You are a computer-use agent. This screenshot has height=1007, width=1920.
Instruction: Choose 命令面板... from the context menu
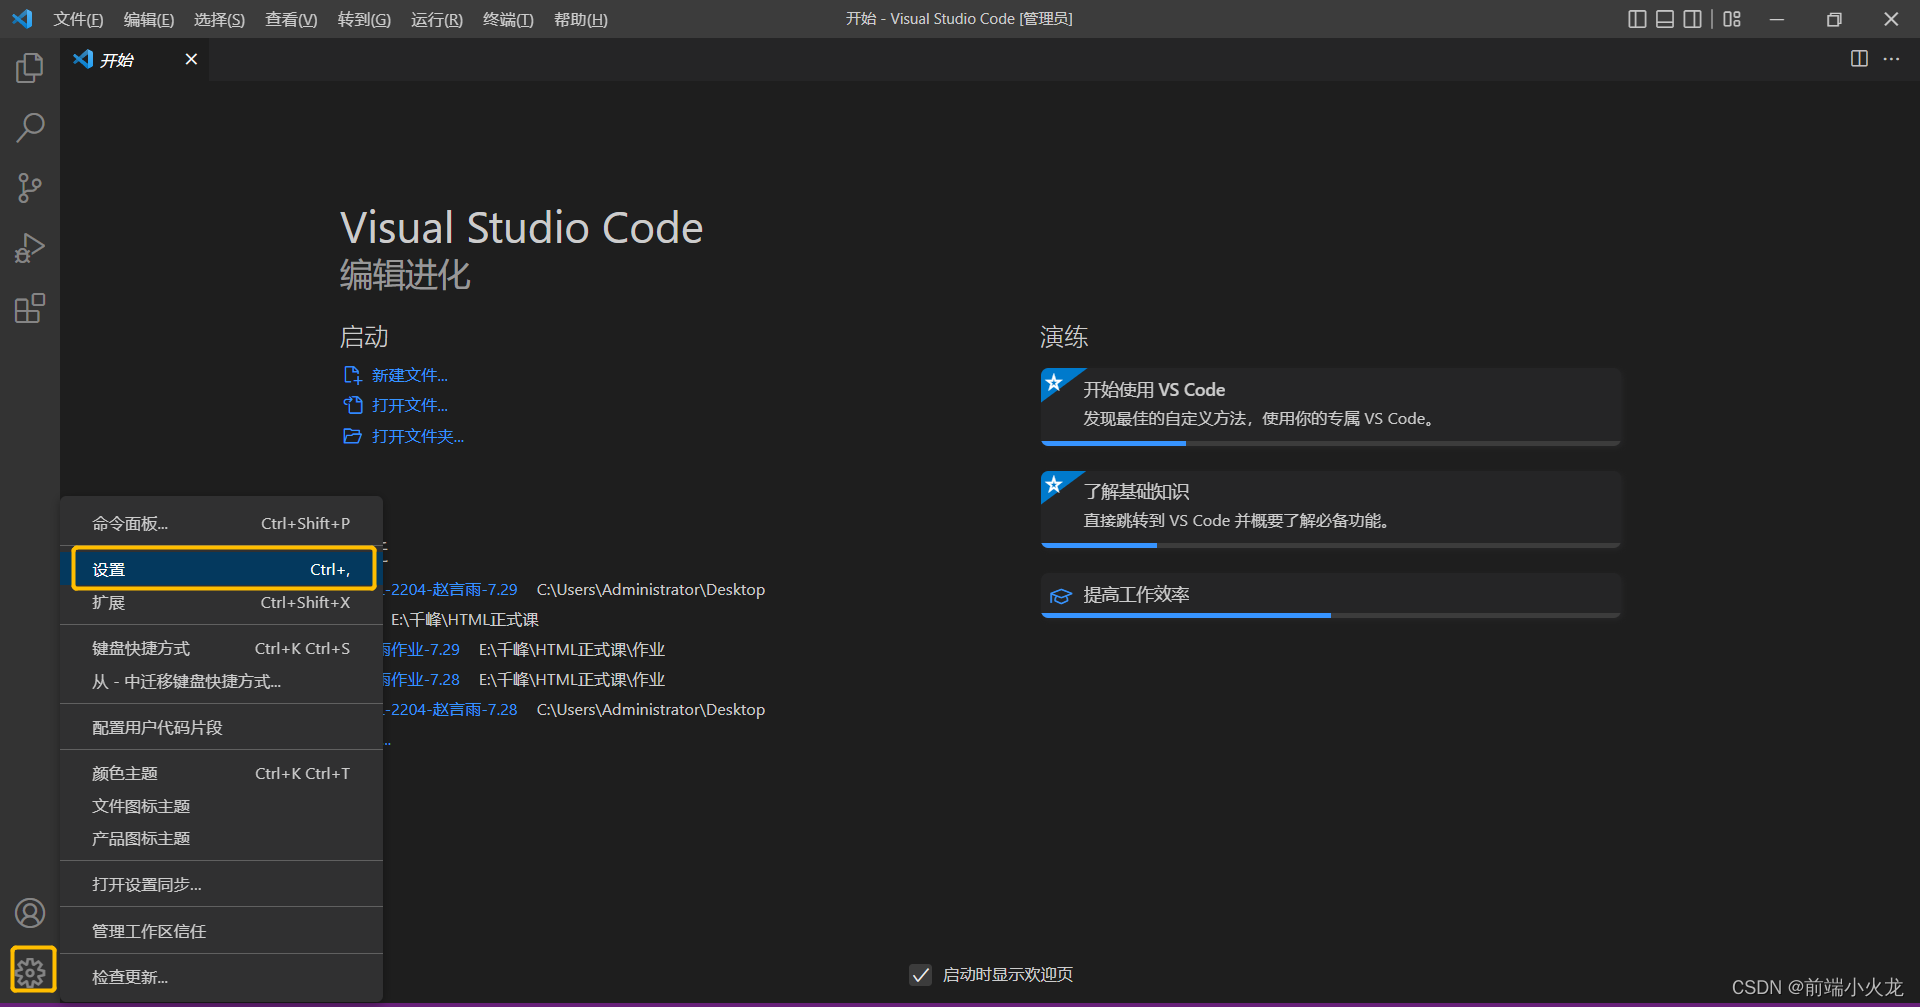(221, 524)
